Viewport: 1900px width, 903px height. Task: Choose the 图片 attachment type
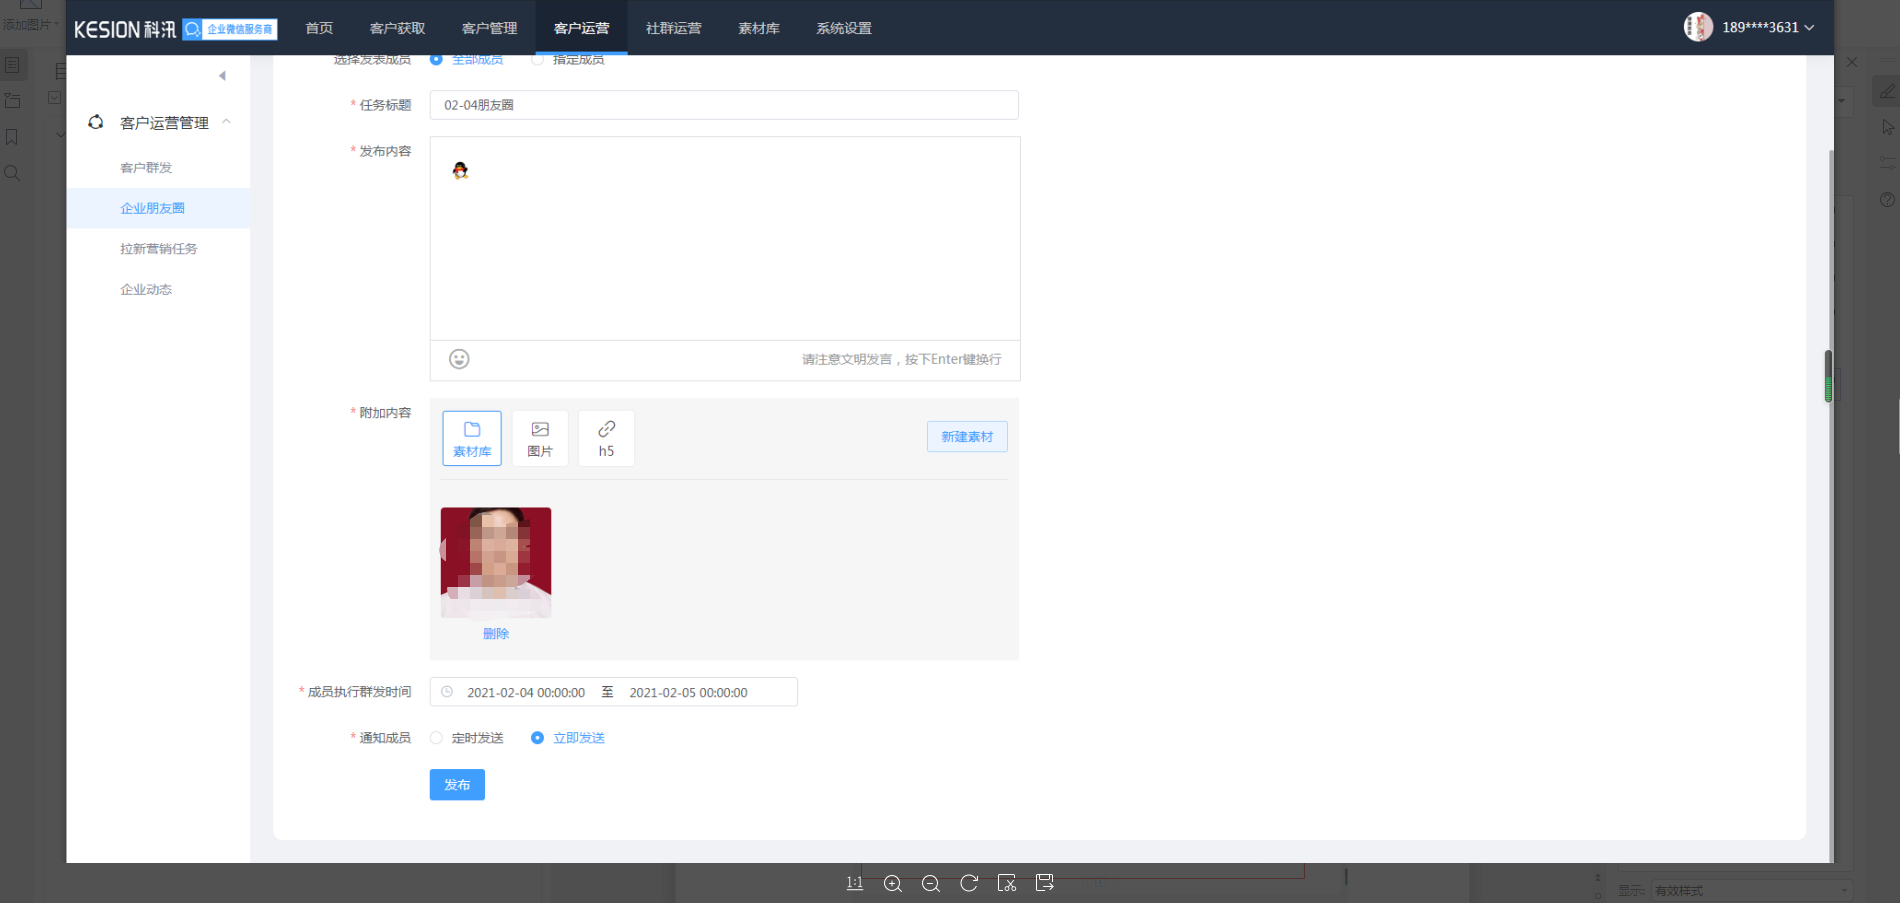(540, 438)
